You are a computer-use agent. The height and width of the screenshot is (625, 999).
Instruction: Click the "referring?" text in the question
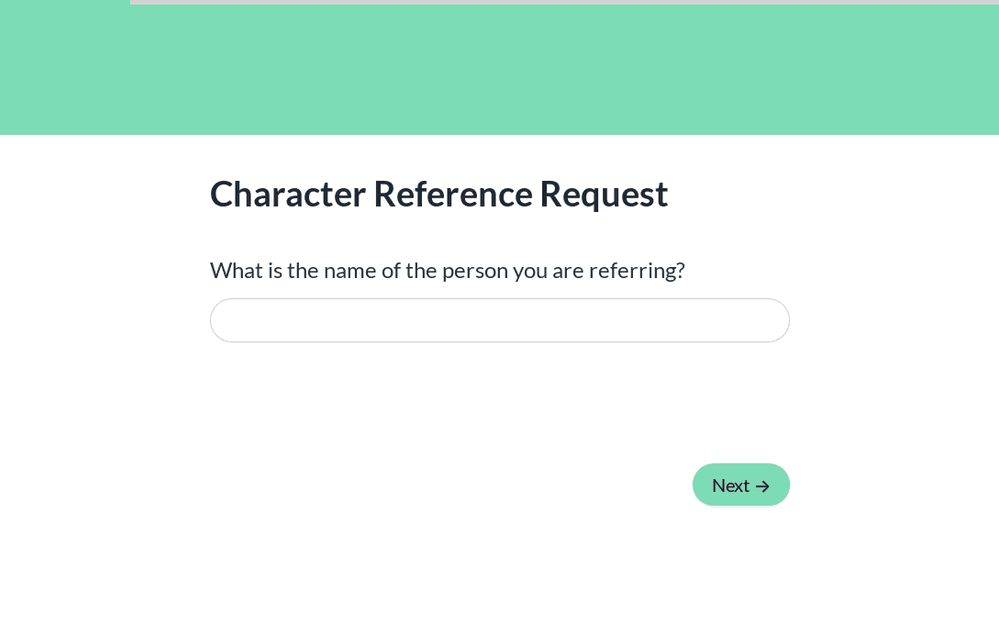pos(636,270)
